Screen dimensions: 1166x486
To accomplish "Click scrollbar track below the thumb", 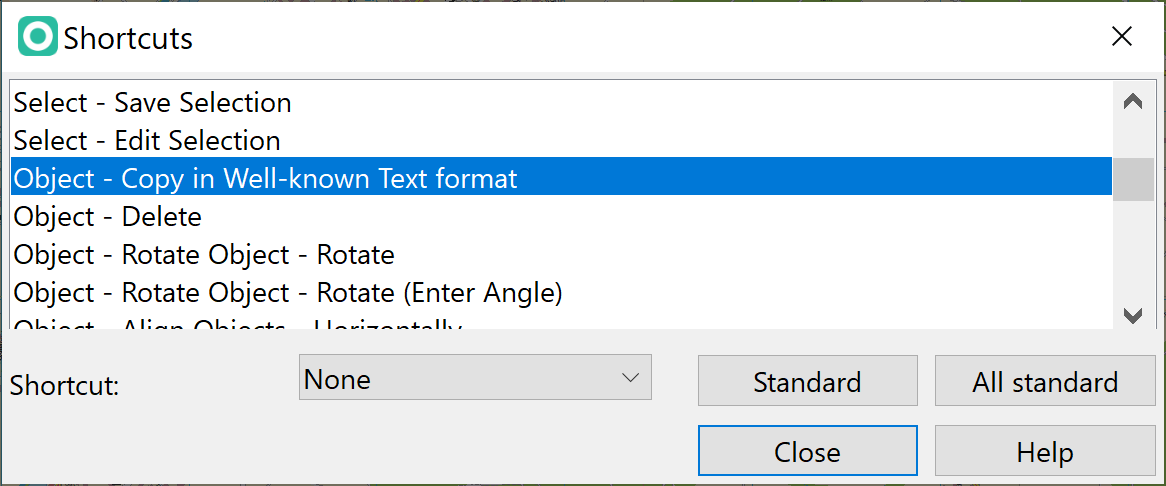I will pyautogui.click(x=1133, y=251).
